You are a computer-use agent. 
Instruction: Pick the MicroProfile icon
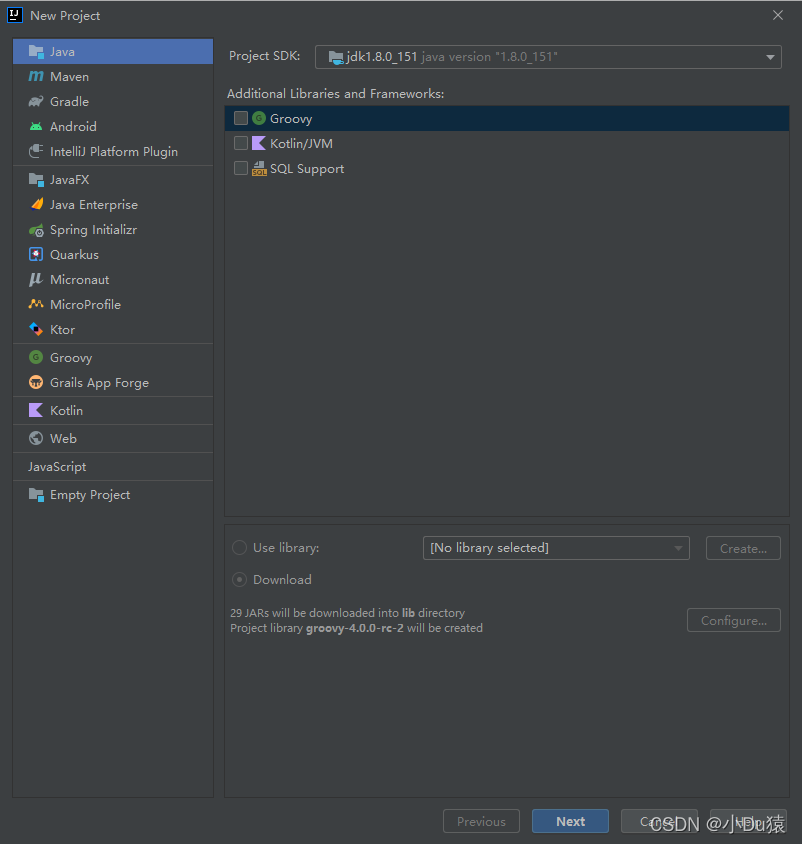(x=36, y=304)
